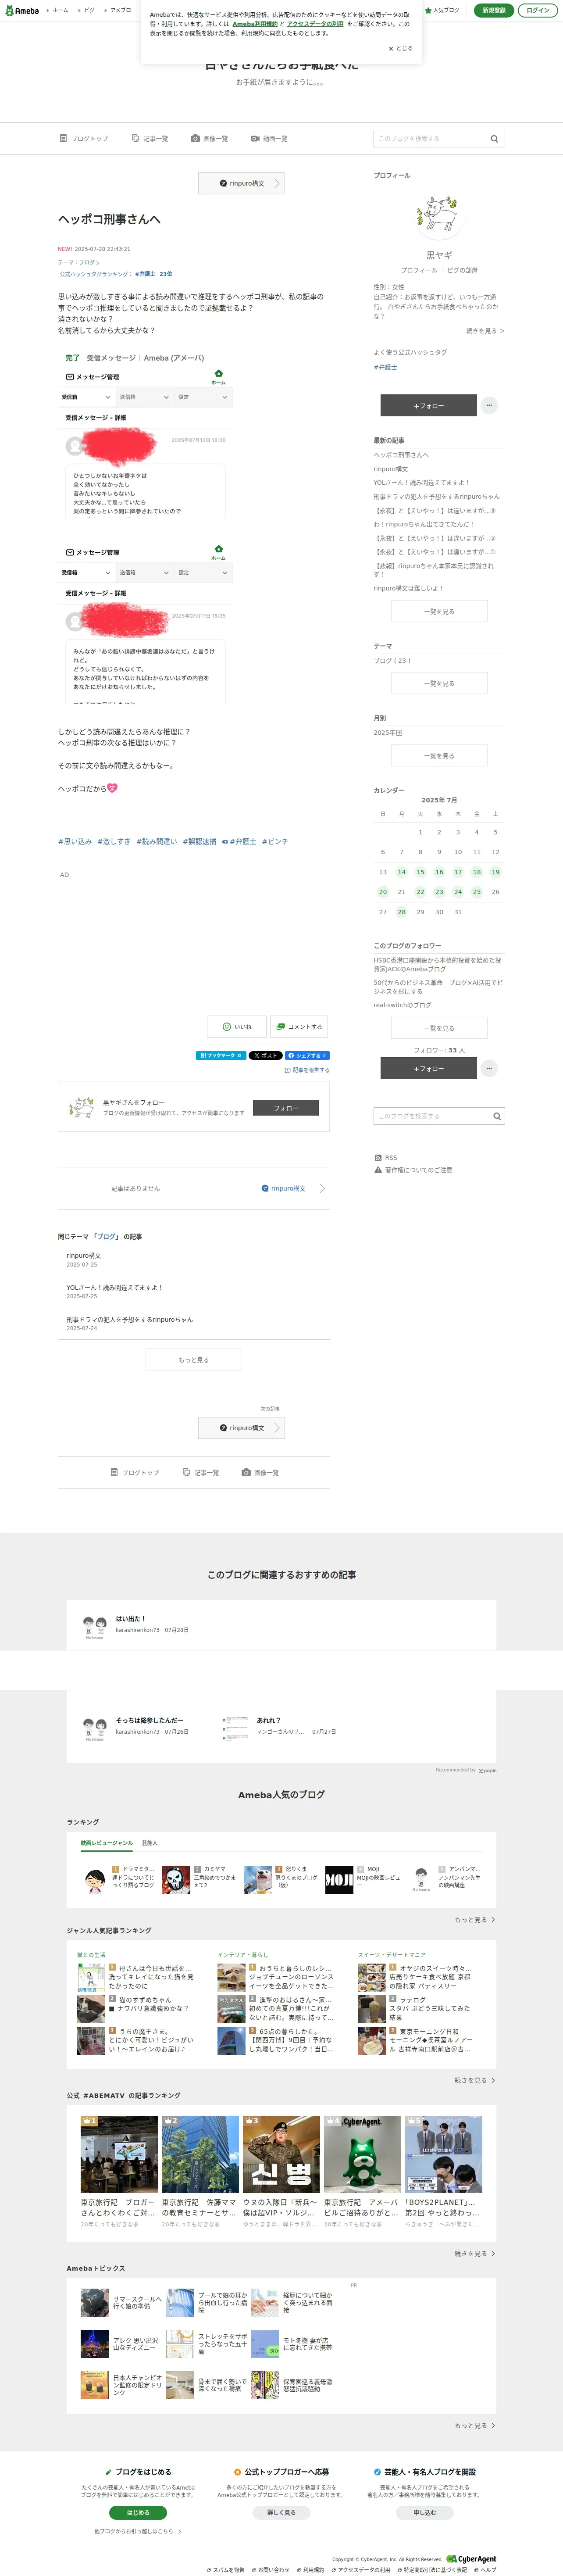The width and height of the screenshot is (563, 2576).
Task: Select July 28 on the calendar
Action: [x=401, y=911]
